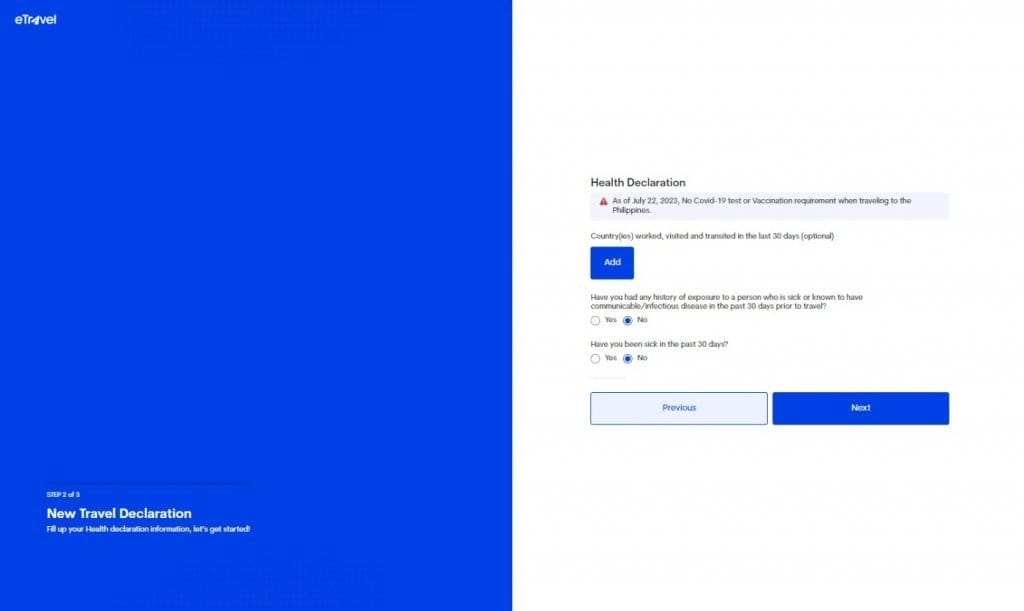1024x611 pixels.
Task: Proceed with the Next button
Action: [860, 408]
